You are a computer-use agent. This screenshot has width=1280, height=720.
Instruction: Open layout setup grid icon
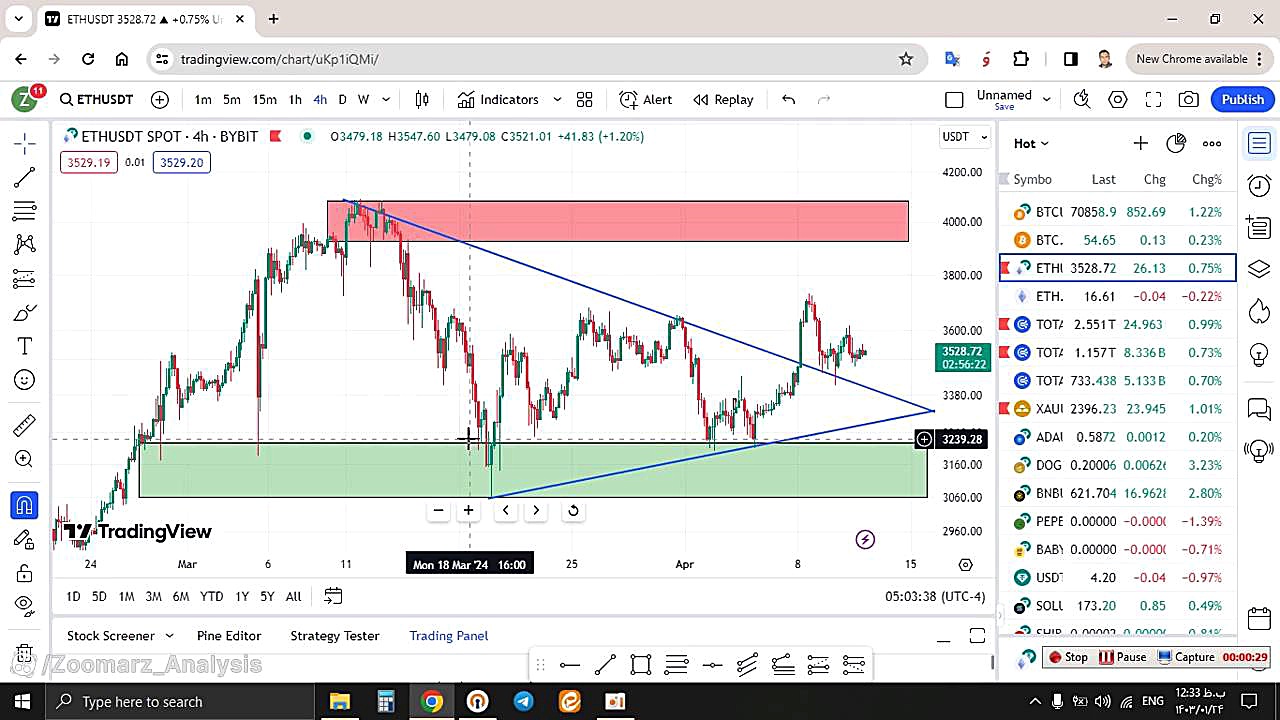pyautogui.click(x=585, y=99)
